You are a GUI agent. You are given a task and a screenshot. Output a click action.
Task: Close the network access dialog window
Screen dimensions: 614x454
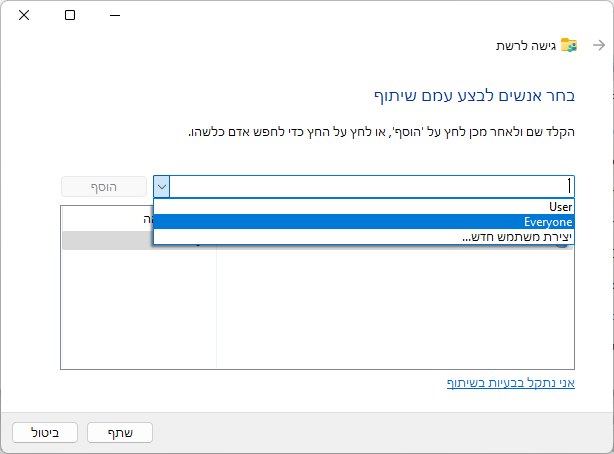(x=24, y=15)
